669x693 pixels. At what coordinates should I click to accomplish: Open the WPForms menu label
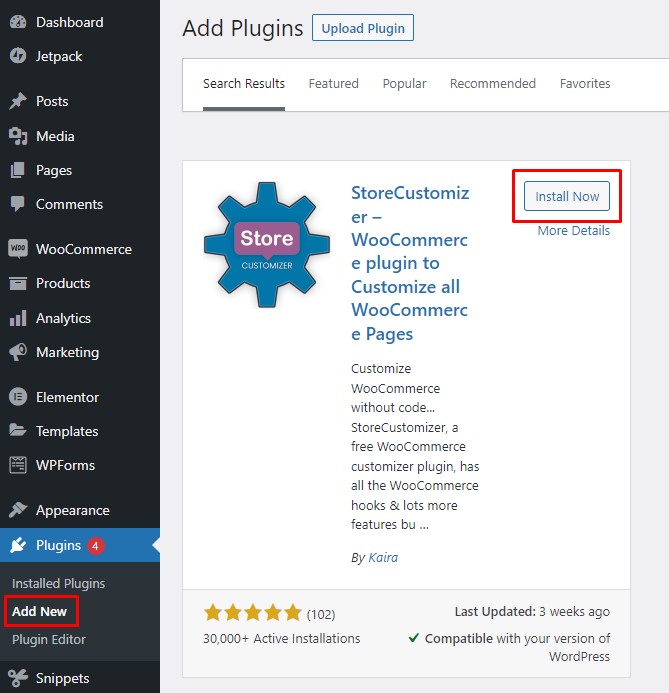pos(65,465)
